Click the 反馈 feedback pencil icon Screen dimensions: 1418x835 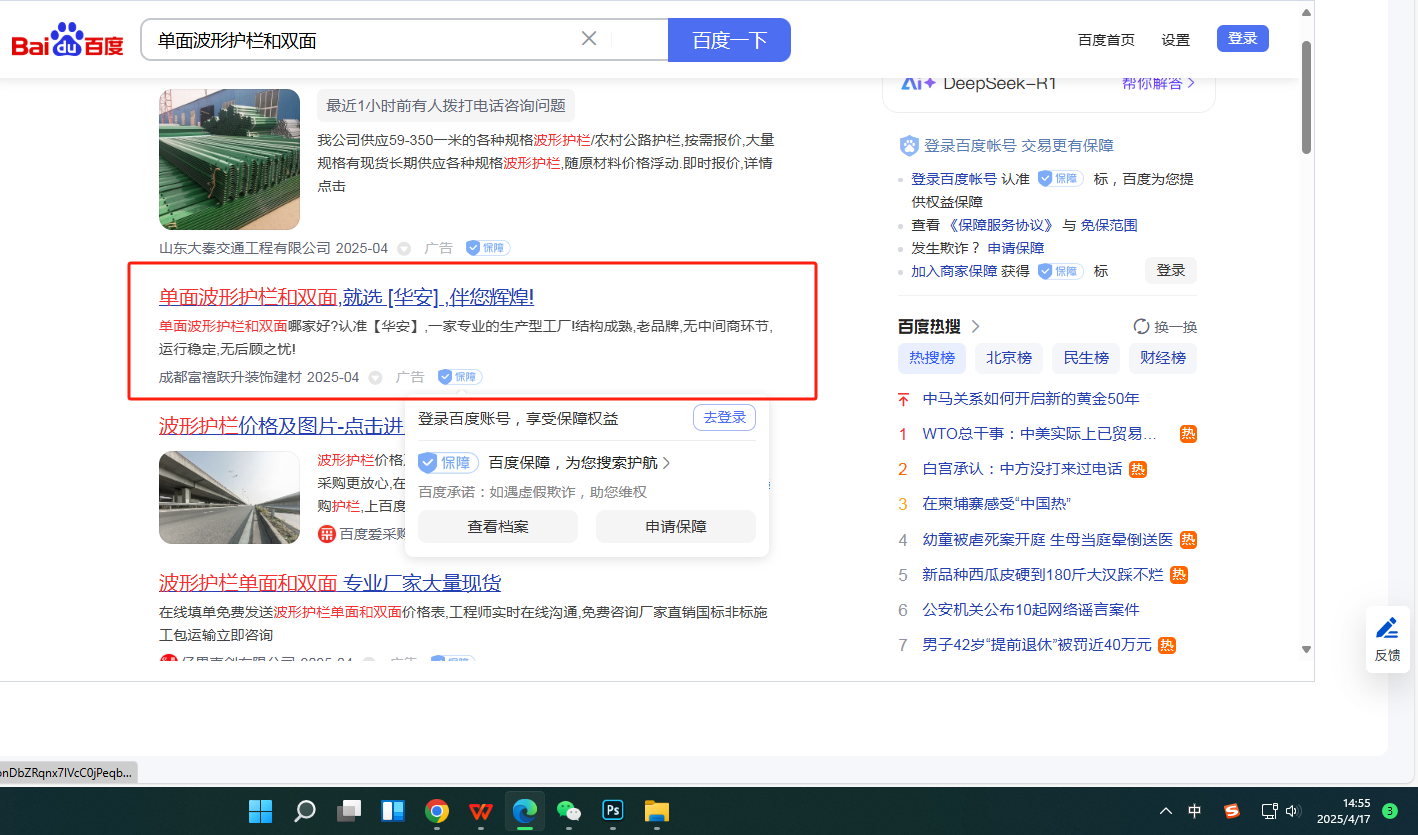[1387, 629]
